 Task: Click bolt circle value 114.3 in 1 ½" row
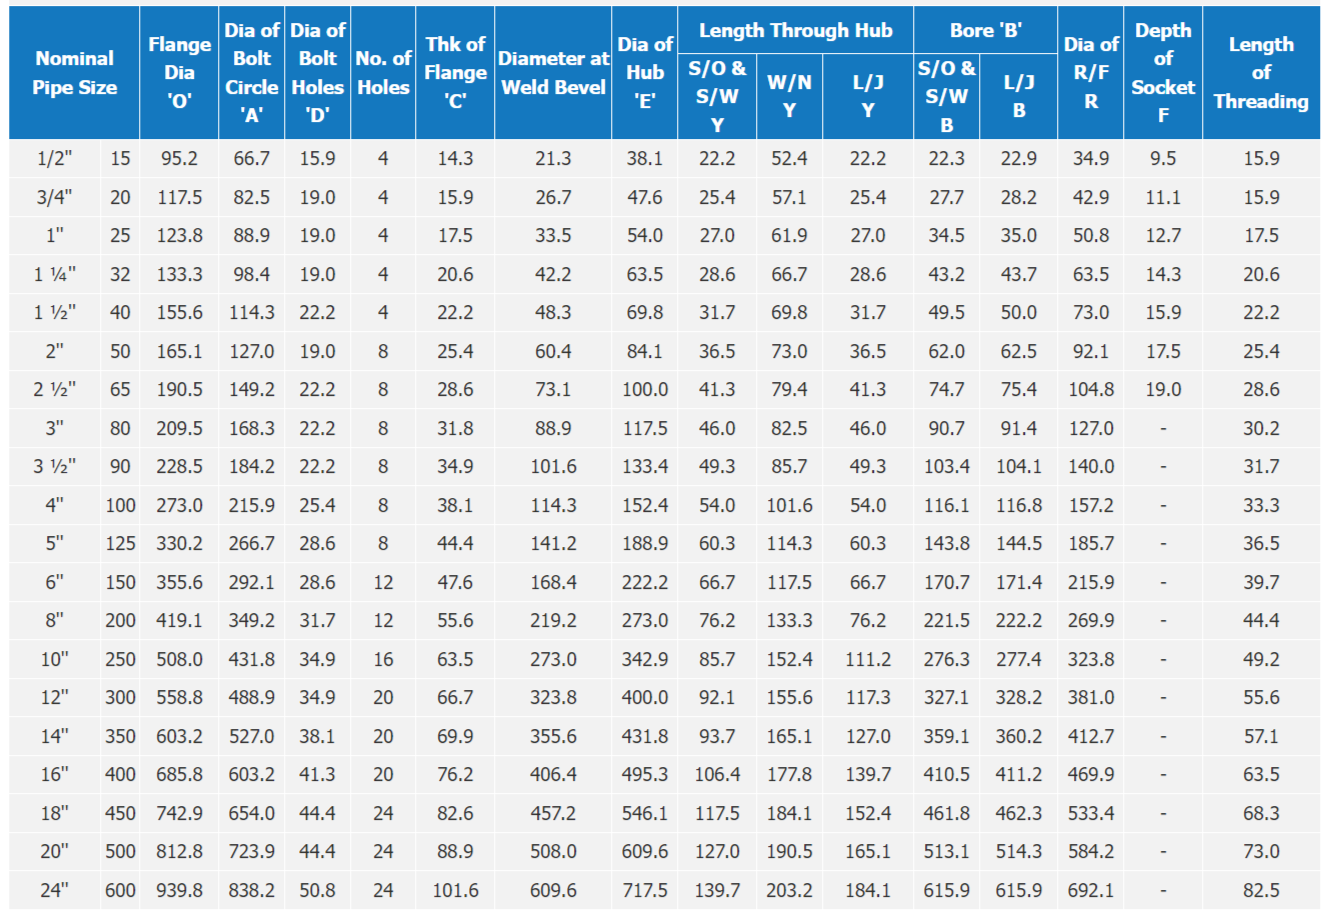coord(252,313)
